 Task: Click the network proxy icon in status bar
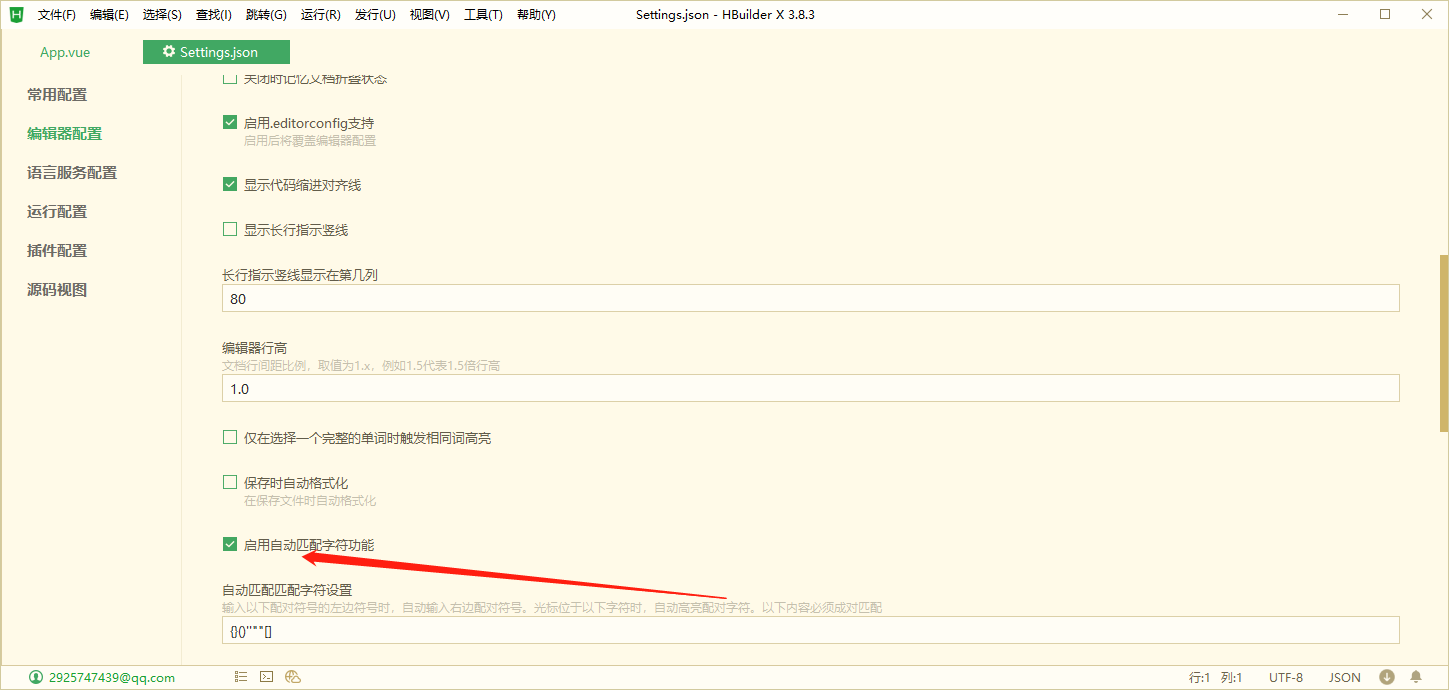pyautogui.click(x=292, y=677)
